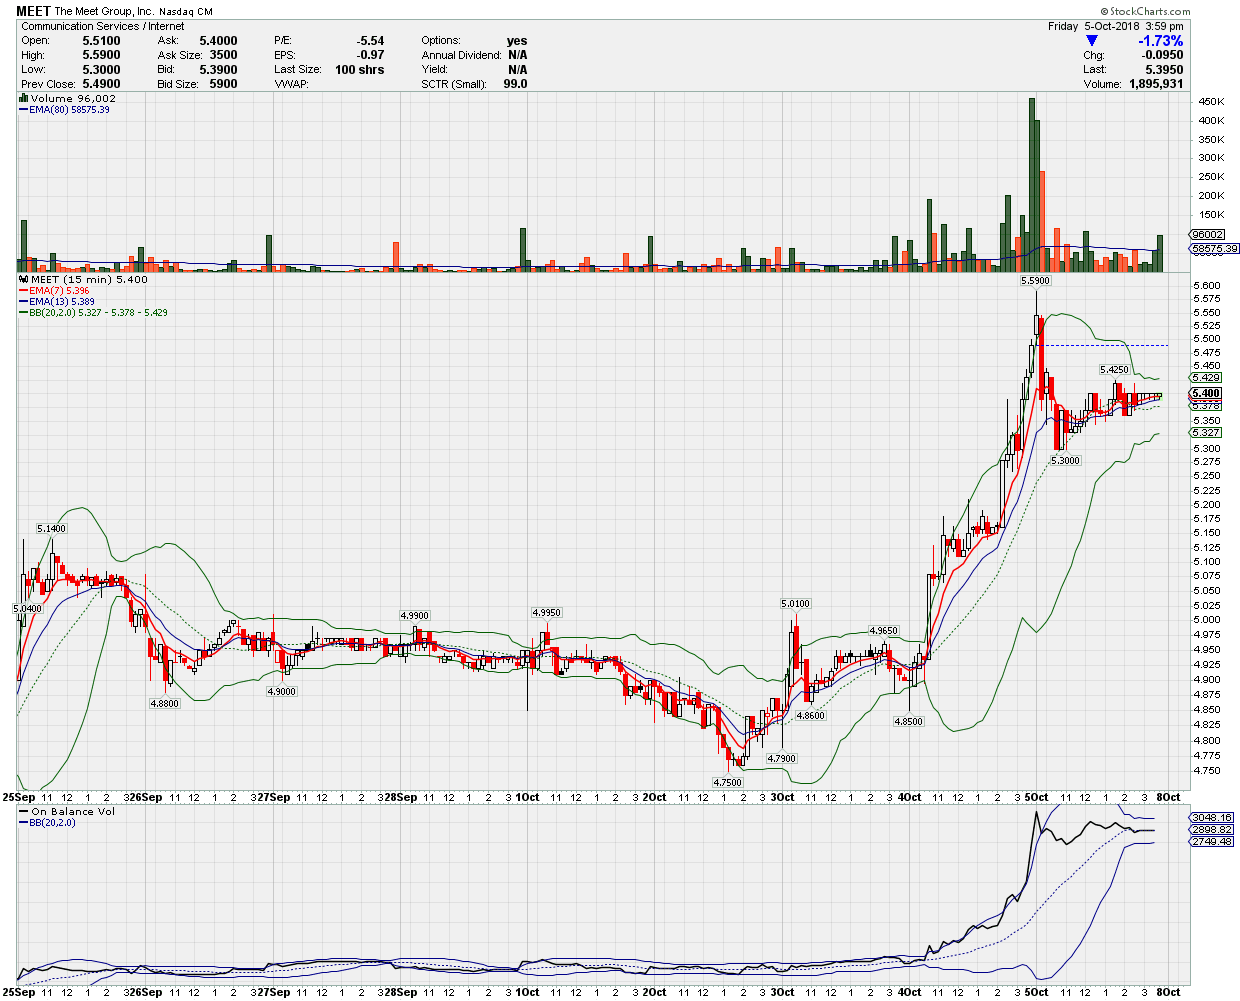Click the 5Oct date label on price axis
The width and height of the screenshot is (1240, 1001).
pyautogui.click(x=1036, y=797)
